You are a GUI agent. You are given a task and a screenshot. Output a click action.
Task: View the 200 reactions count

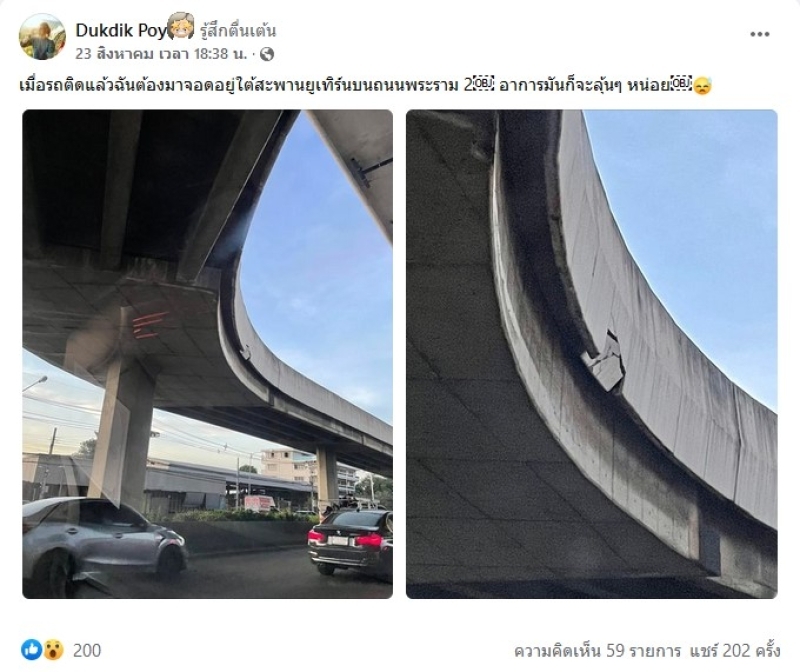click(x=87, y=650)
